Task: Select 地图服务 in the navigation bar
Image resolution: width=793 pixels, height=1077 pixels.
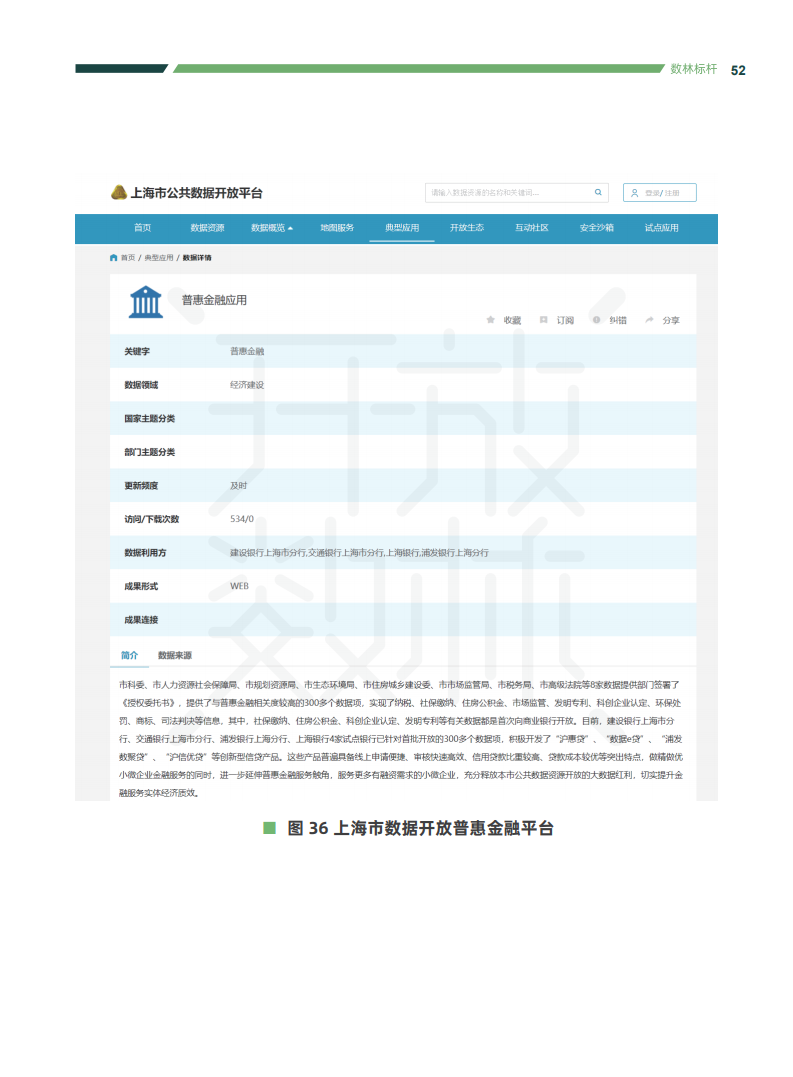Action: [x=337, y=228]
